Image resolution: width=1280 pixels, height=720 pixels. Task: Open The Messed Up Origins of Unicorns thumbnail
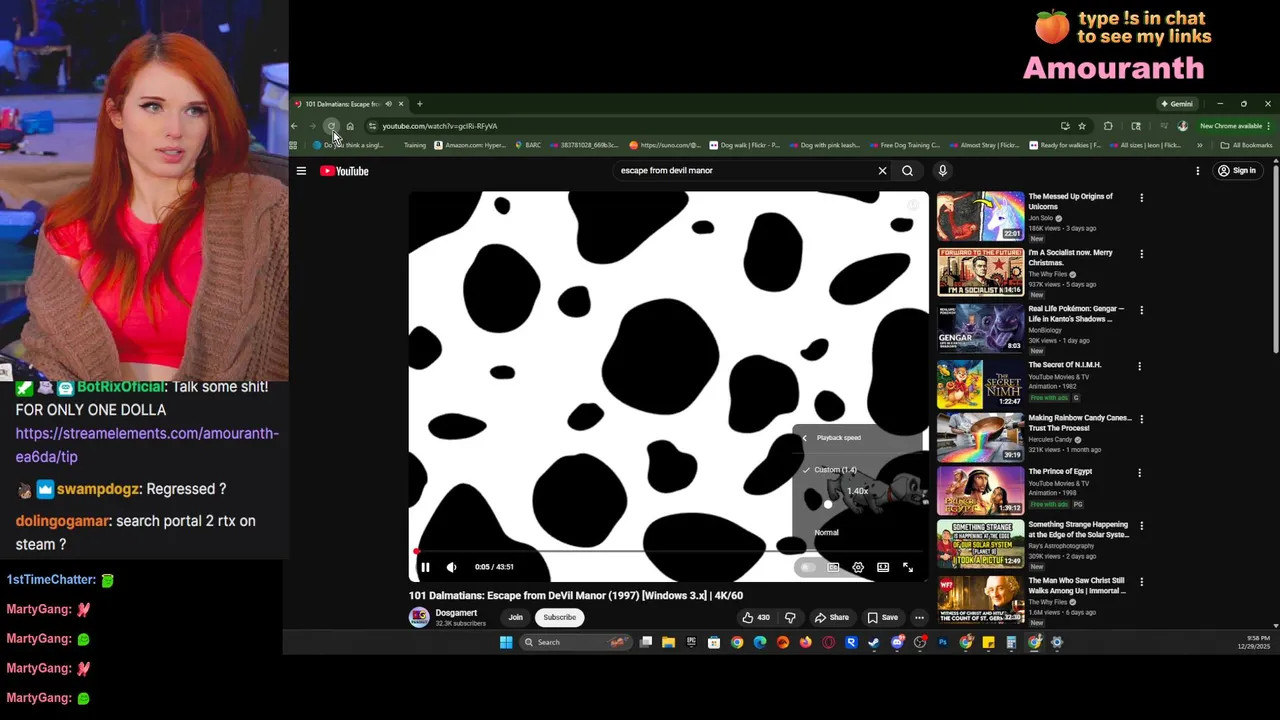tap(980, 216)
